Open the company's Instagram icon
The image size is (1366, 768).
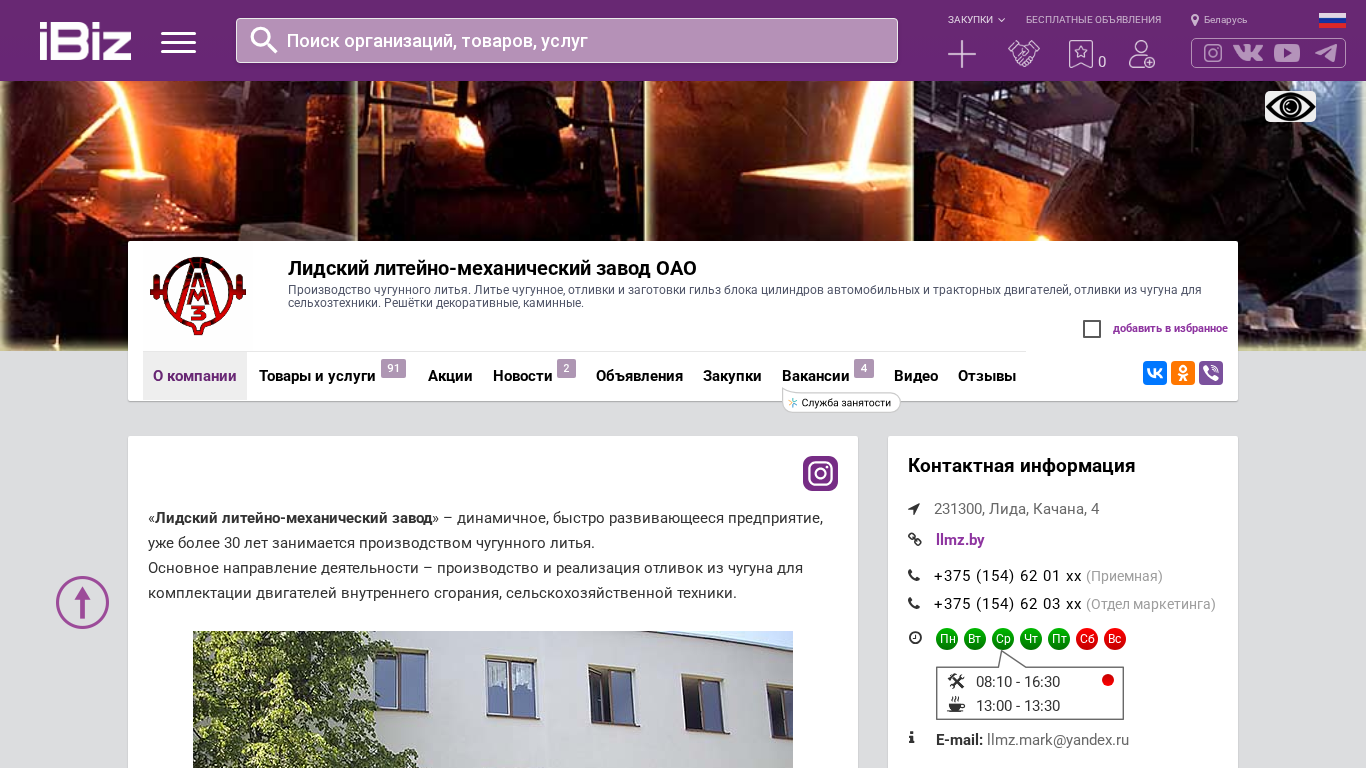[820, 473]
